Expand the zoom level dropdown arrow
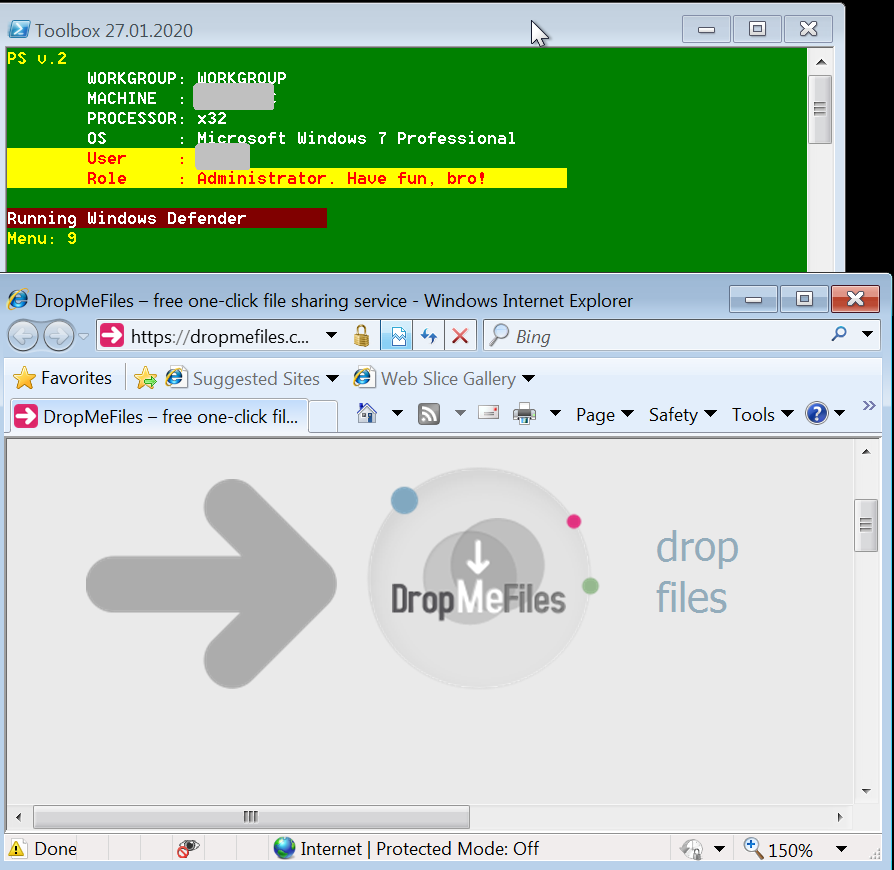Screen dimensions: 894x870 841,849
